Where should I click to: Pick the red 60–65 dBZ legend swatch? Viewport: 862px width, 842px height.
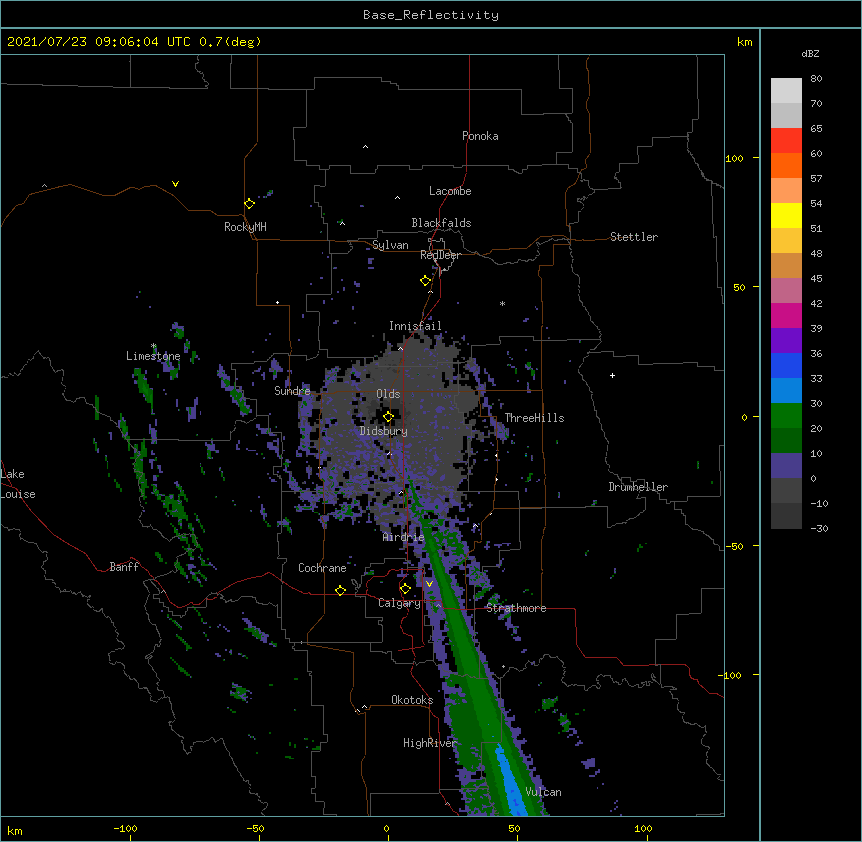coord(786,141)
